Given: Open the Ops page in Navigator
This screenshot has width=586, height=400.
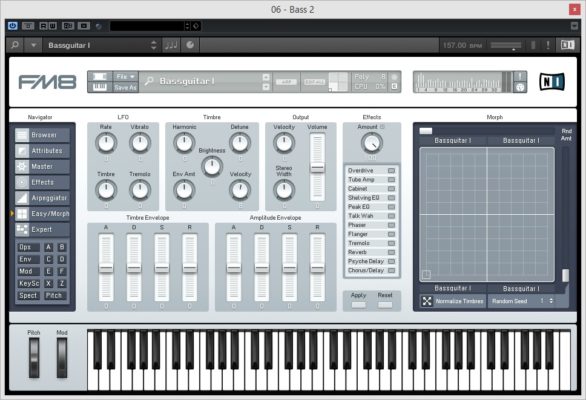Looking at the screenshot, I should point(28,247).
